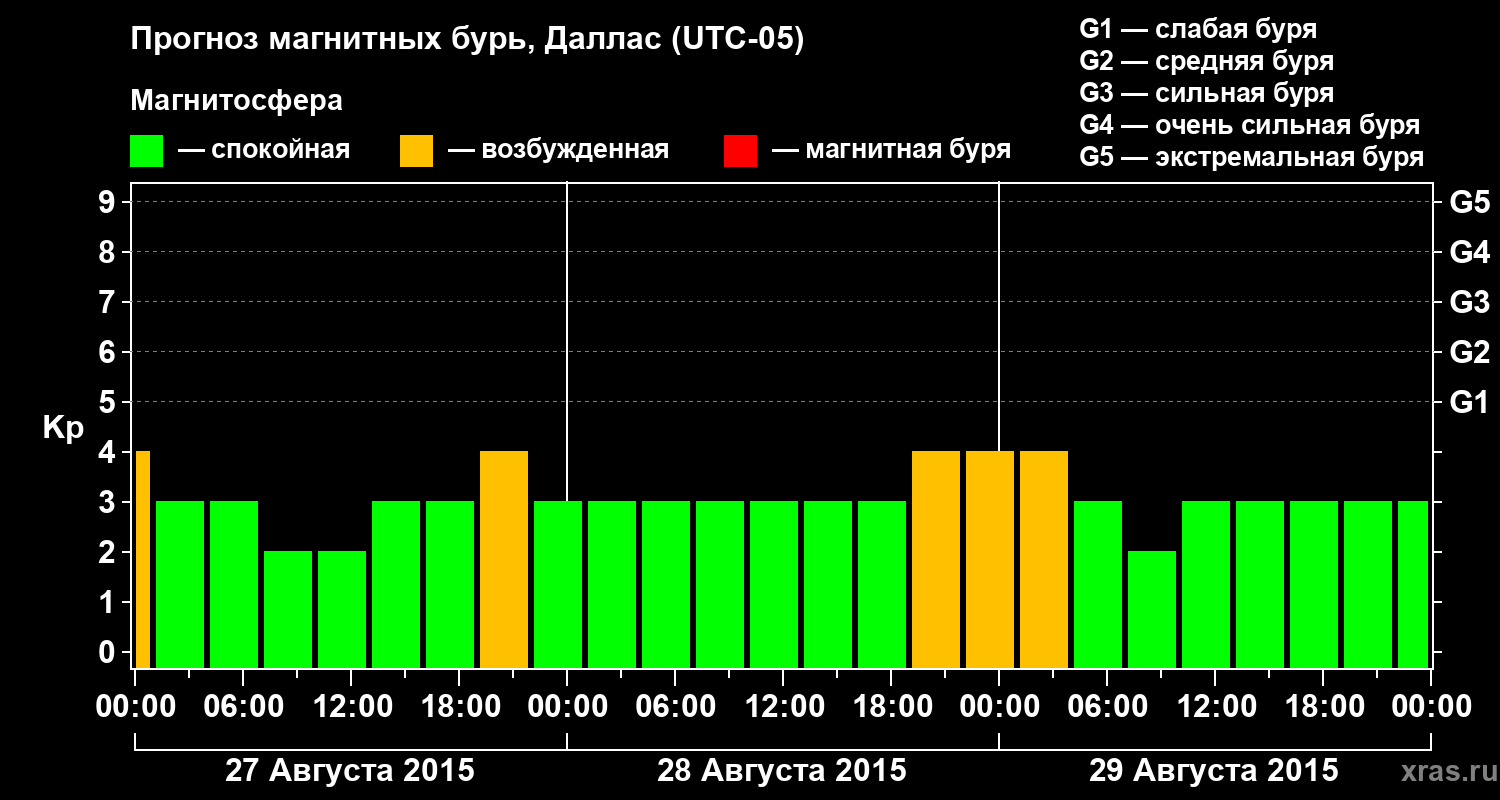Click the orange 'возбужденная' legend swatch
Image resolution: width=1500 pixels, height=800 pixels.
click(x=416, y=151)
